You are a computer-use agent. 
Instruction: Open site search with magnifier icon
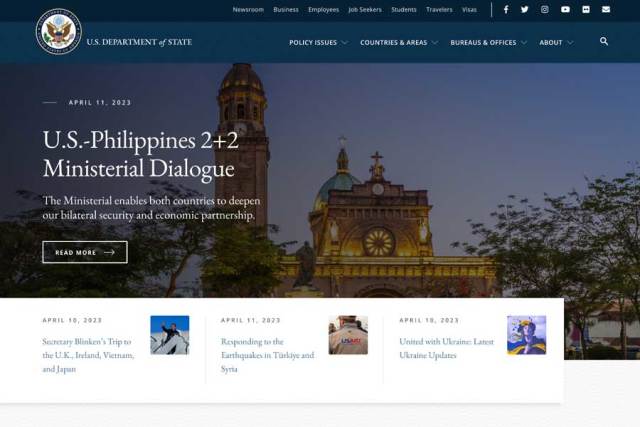(604, 42)
